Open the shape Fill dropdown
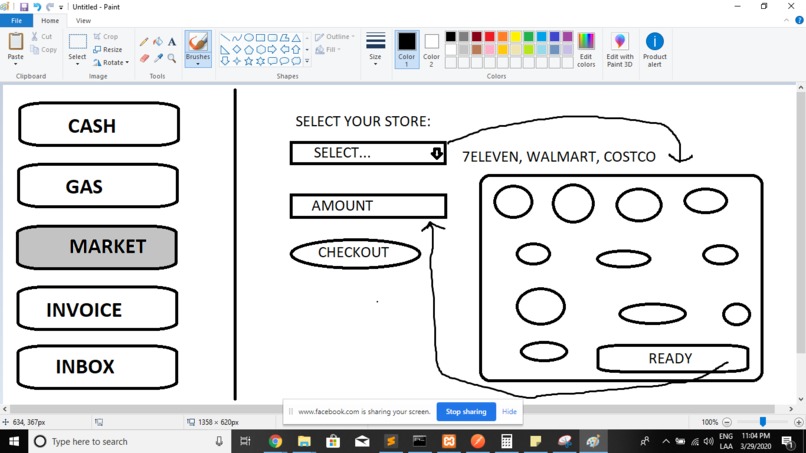Screen dimensions: 806x453 (x=328, y=50)
